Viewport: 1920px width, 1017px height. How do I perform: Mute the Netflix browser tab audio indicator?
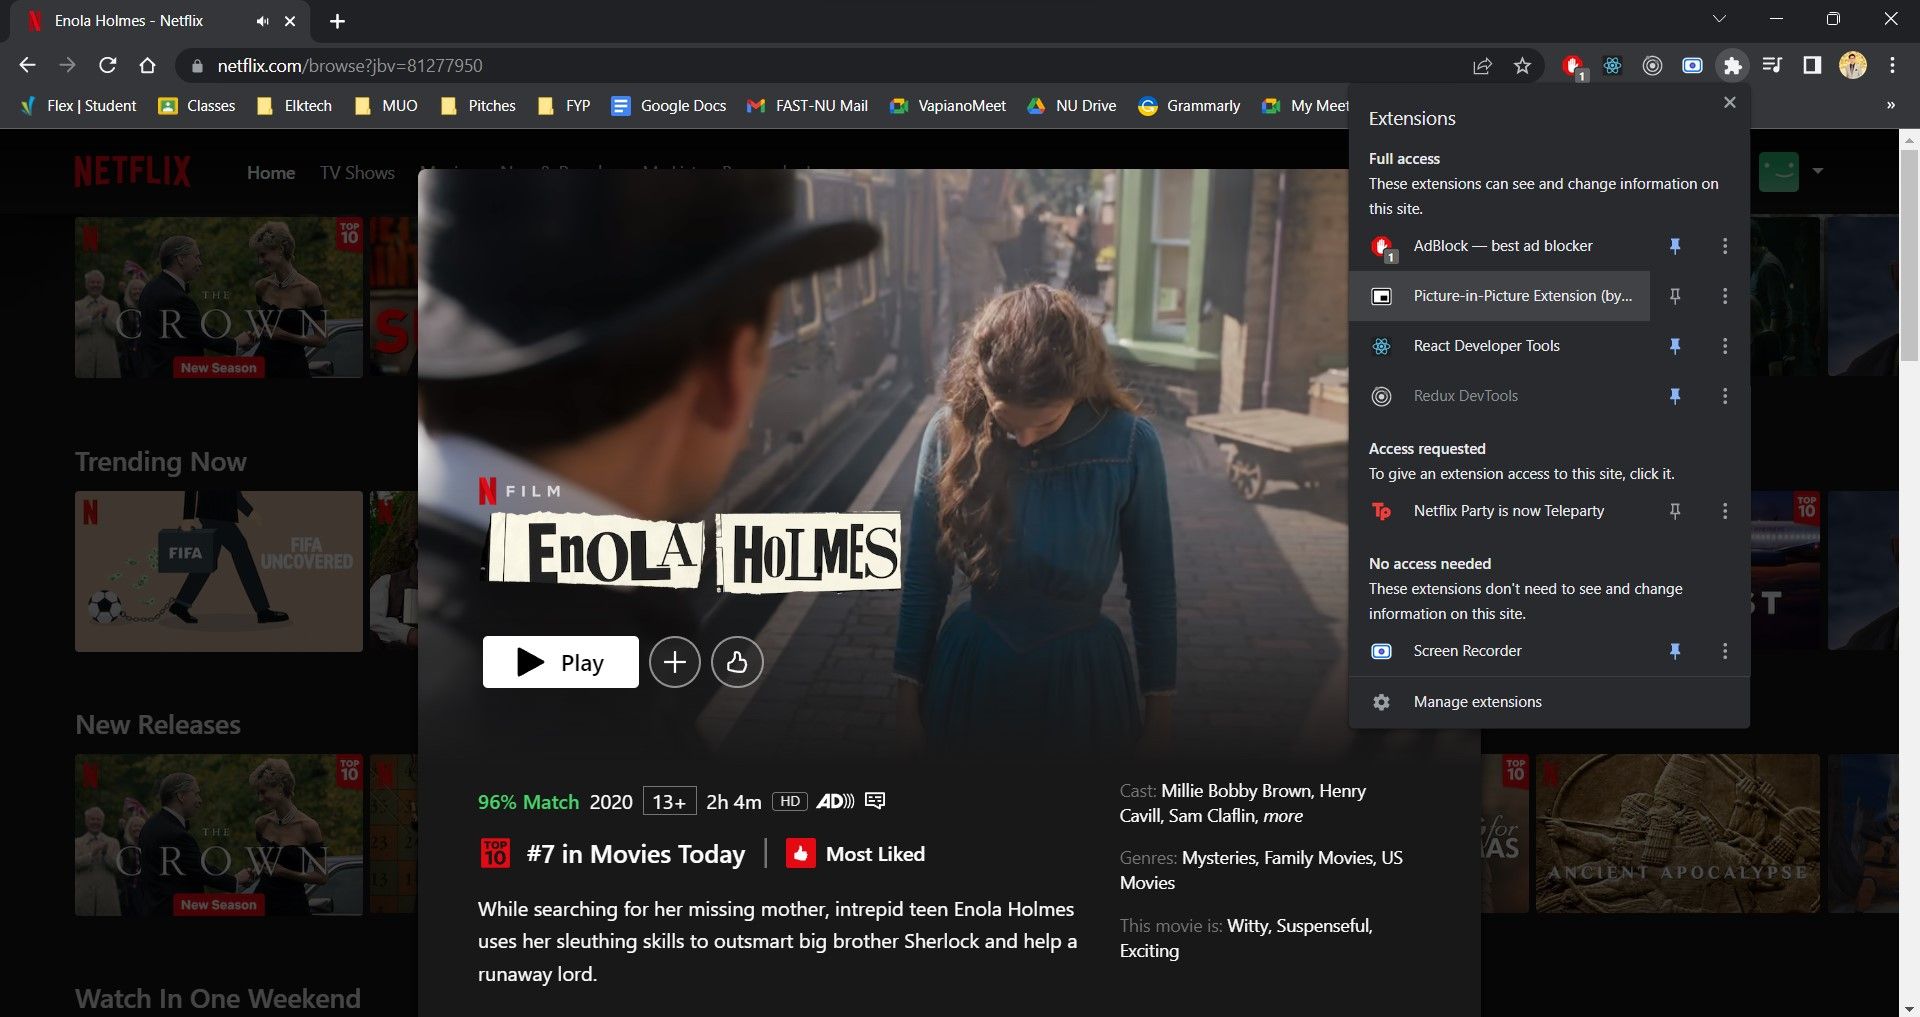(x=261, y=20)
